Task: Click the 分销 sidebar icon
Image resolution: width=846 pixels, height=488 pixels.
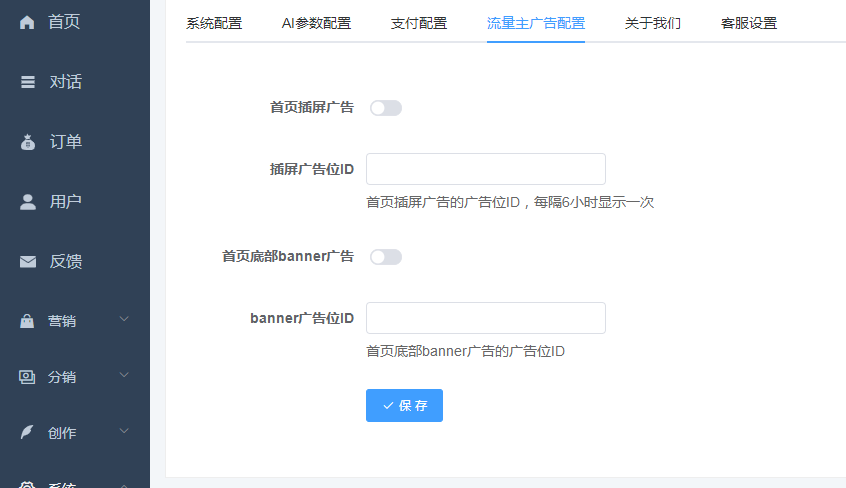Action: (x=28, y=377)
